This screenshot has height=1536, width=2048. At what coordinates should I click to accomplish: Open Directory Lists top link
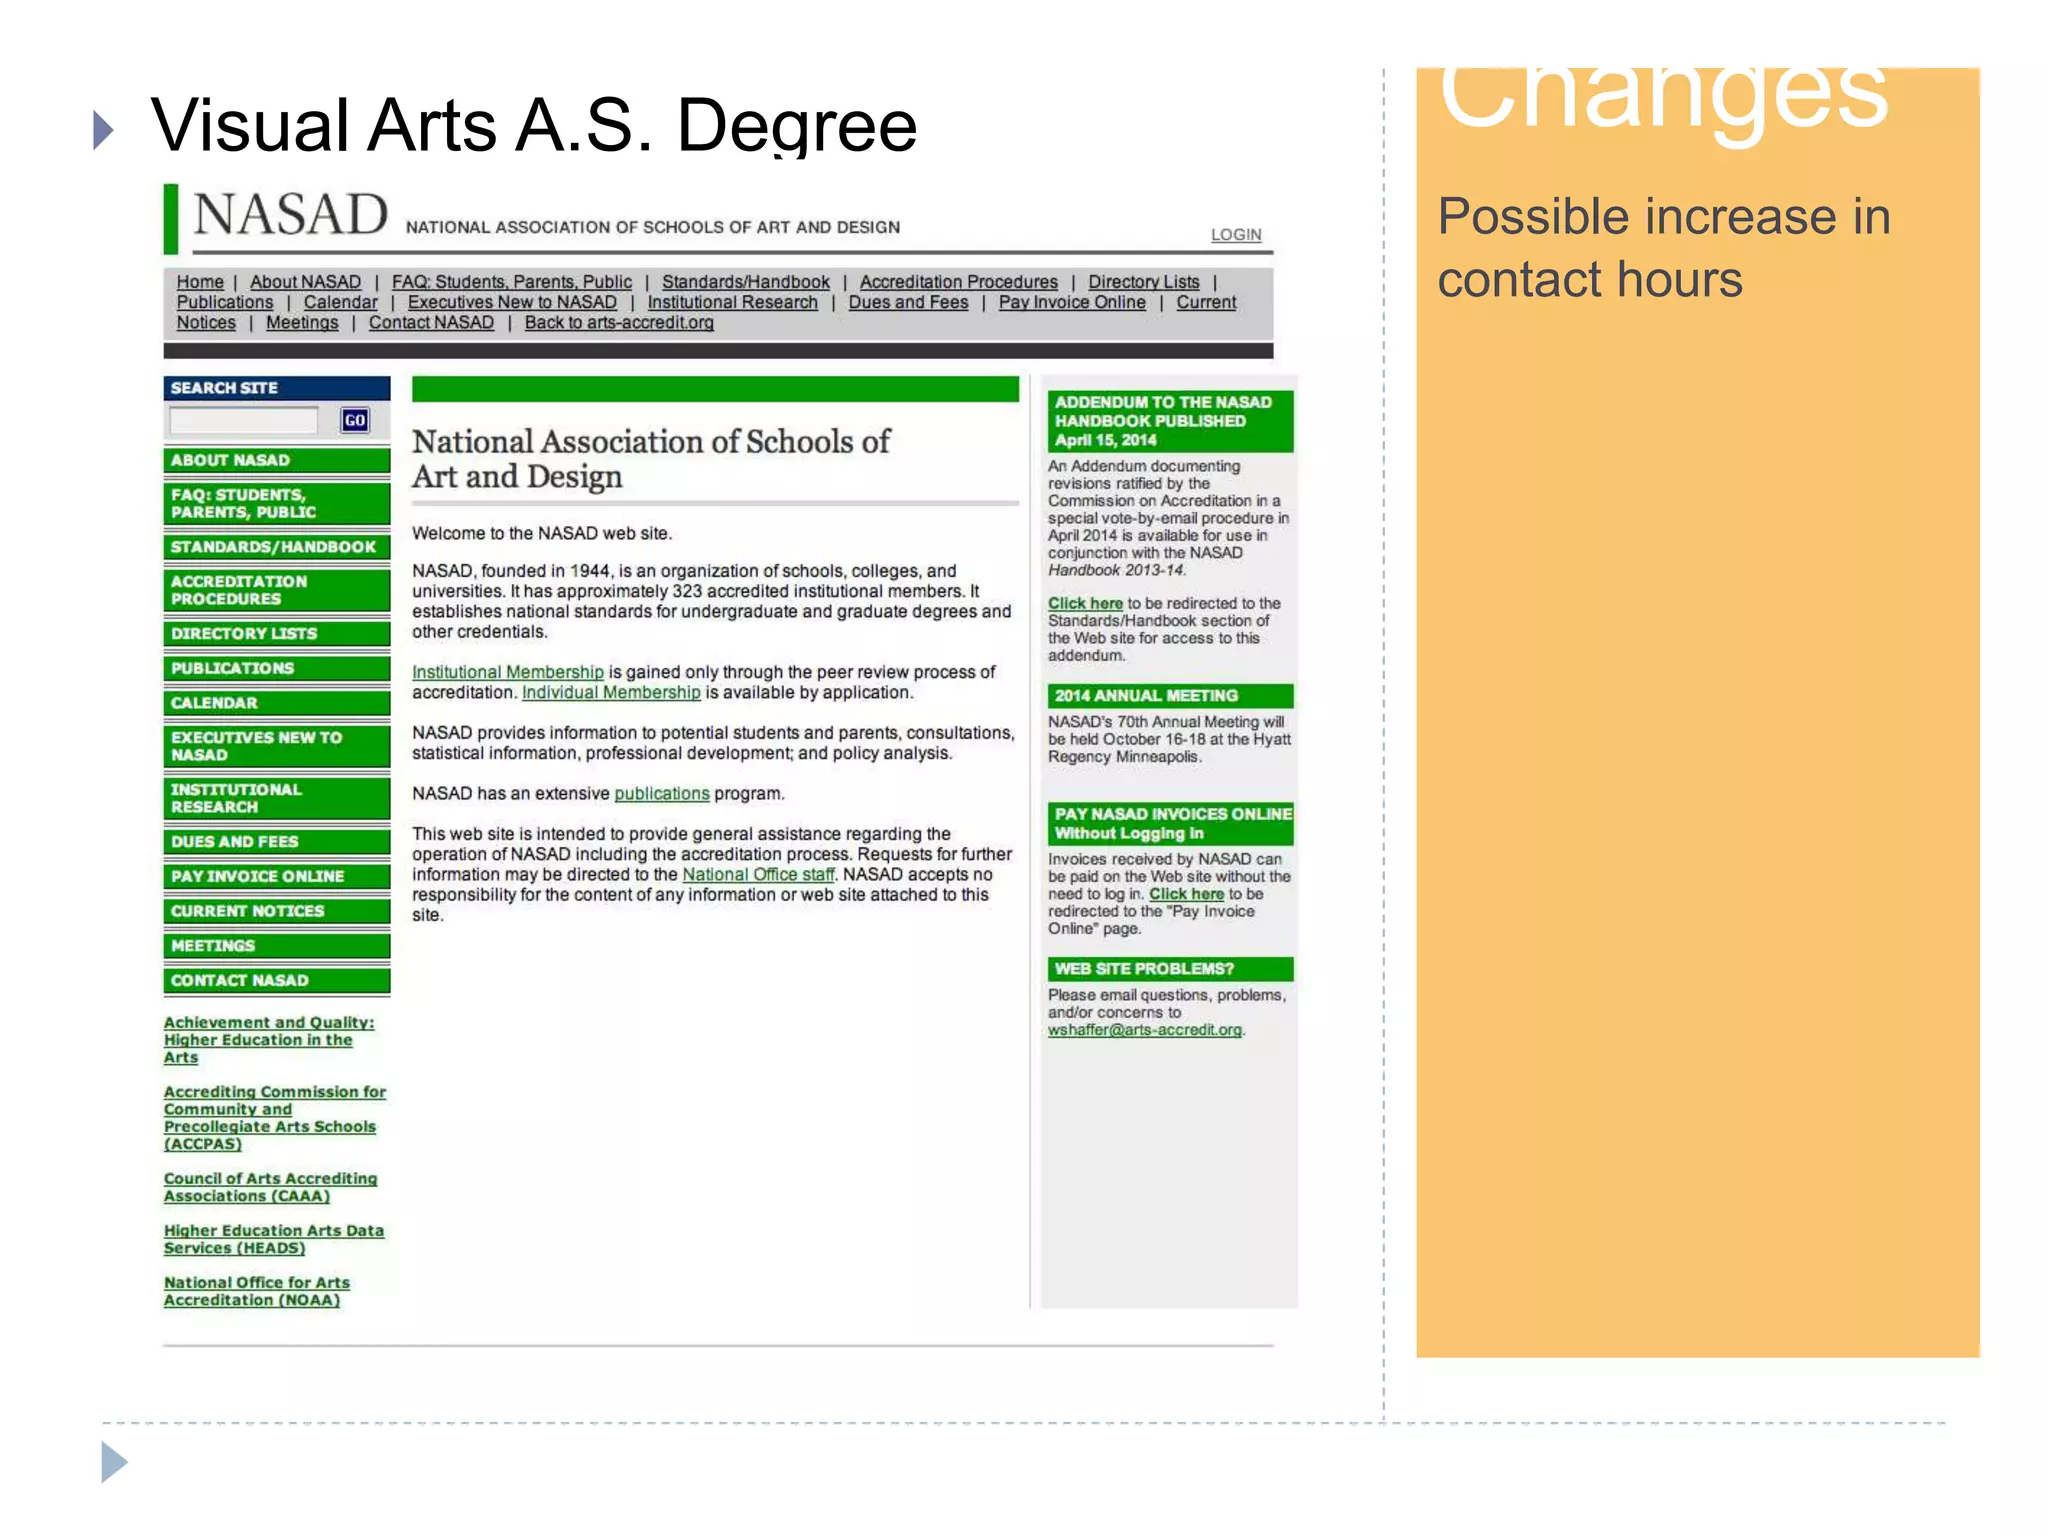point(1143,282)
